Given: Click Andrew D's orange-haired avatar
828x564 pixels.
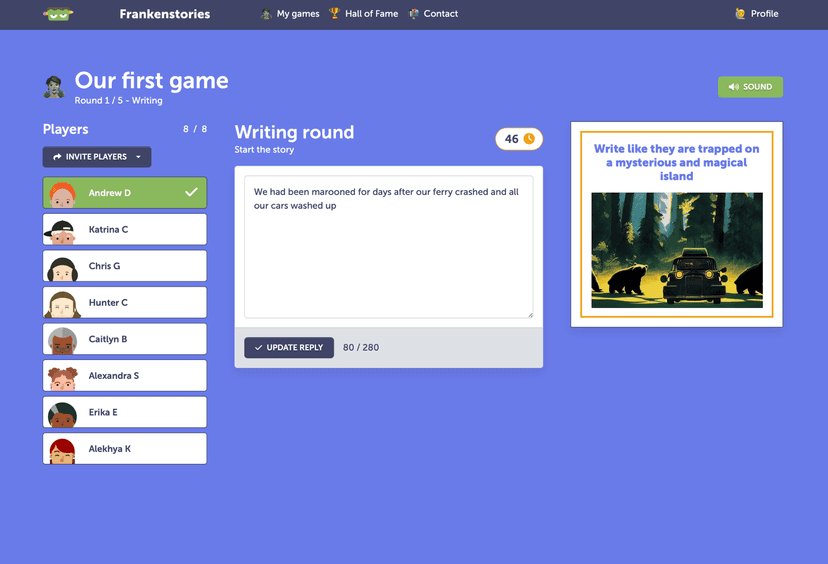Looking at the screenshot, I should pos(62,194).
